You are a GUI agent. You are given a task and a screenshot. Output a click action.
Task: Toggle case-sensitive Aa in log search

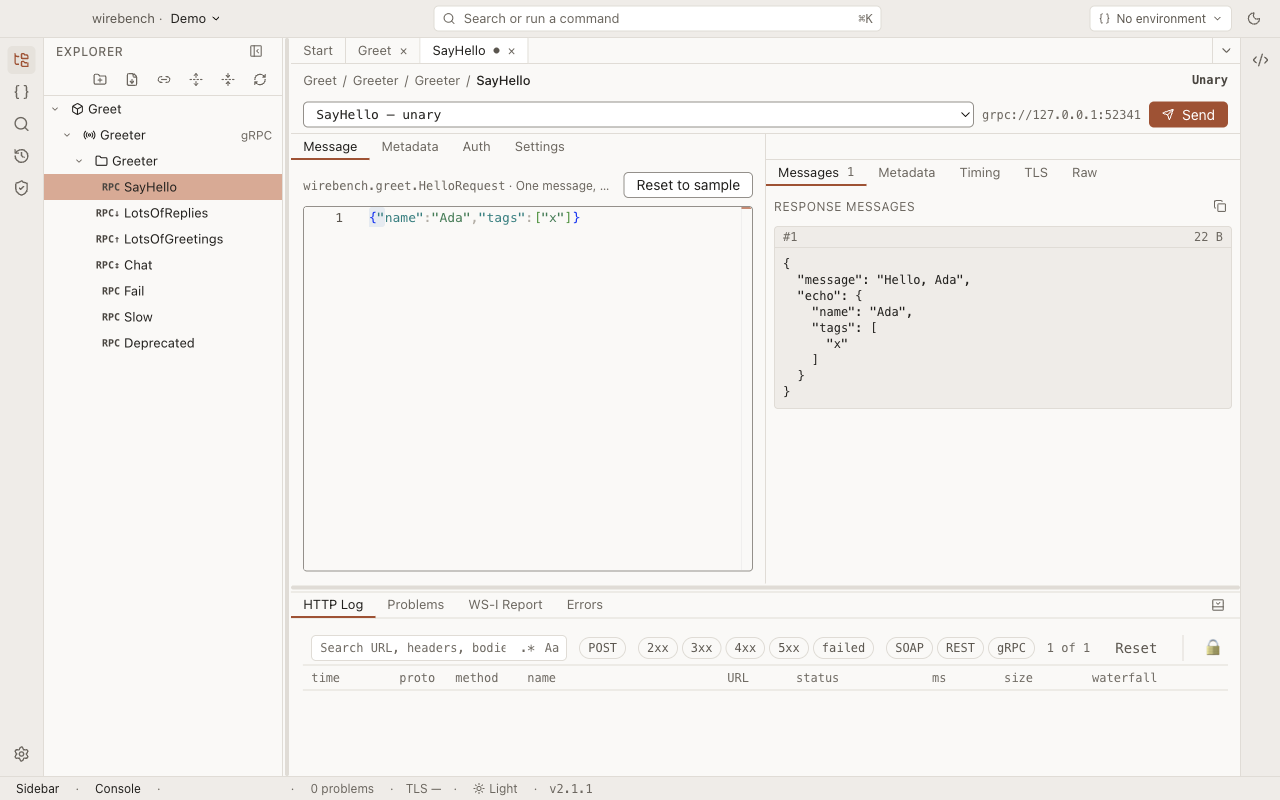click(x=551, y=648)
